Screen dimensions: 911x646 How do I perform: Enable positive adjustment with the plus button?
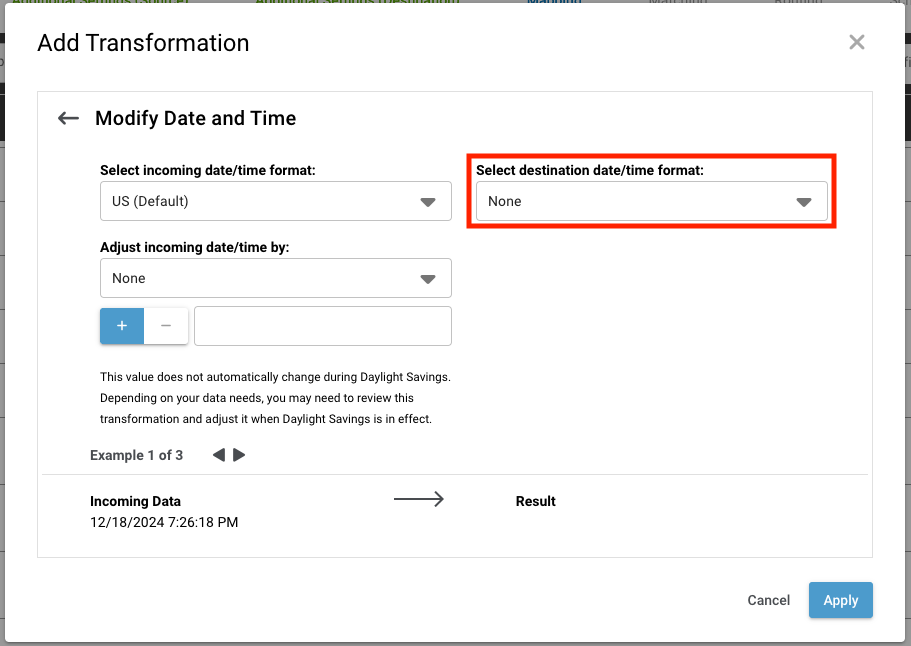click(121, 325)
